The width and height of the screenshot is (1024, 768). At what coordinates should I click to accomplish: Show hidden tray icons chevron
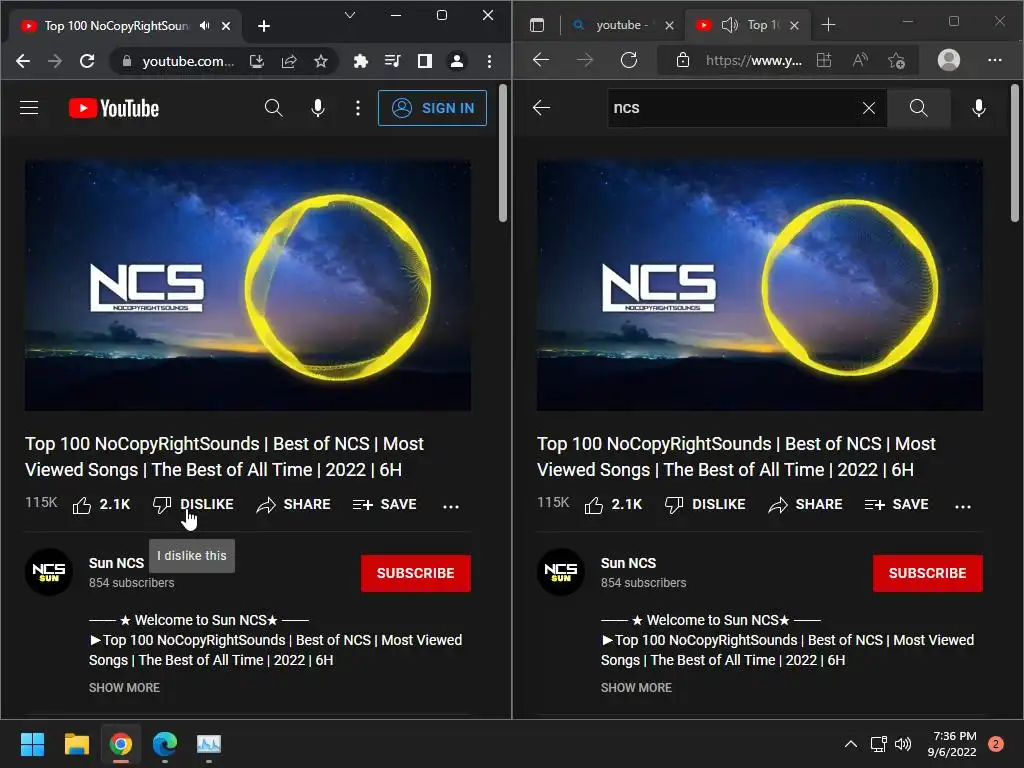[x=850, y=744]
